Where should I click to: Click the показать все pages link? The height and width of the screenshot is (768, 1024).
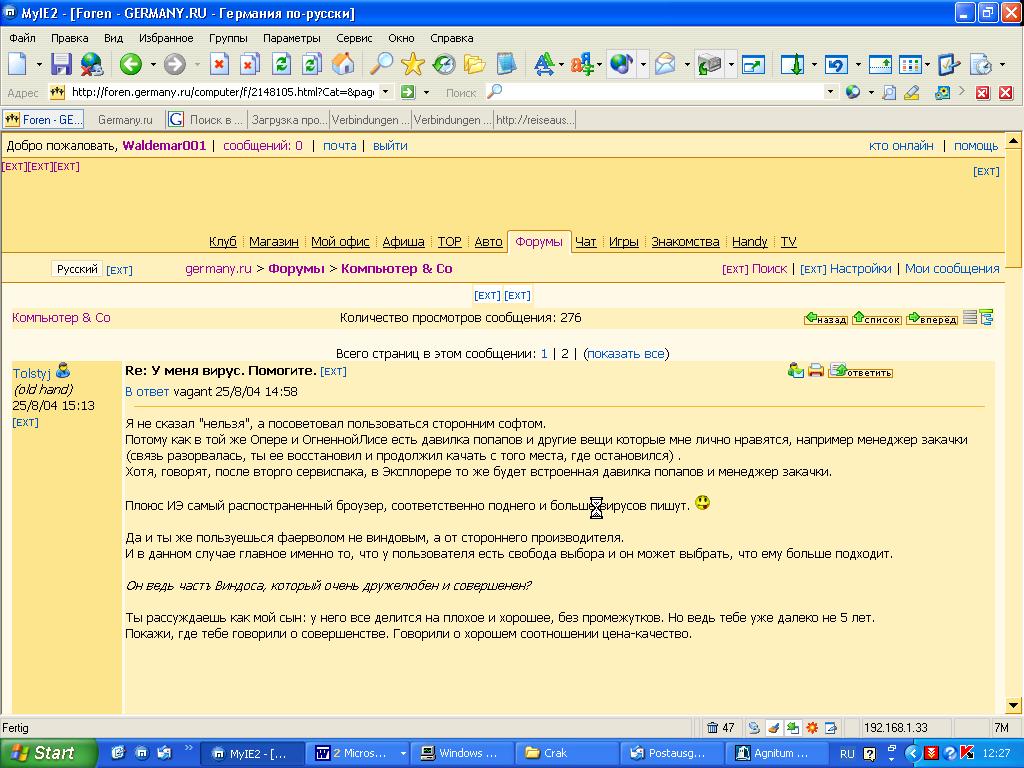click(626, 354)
